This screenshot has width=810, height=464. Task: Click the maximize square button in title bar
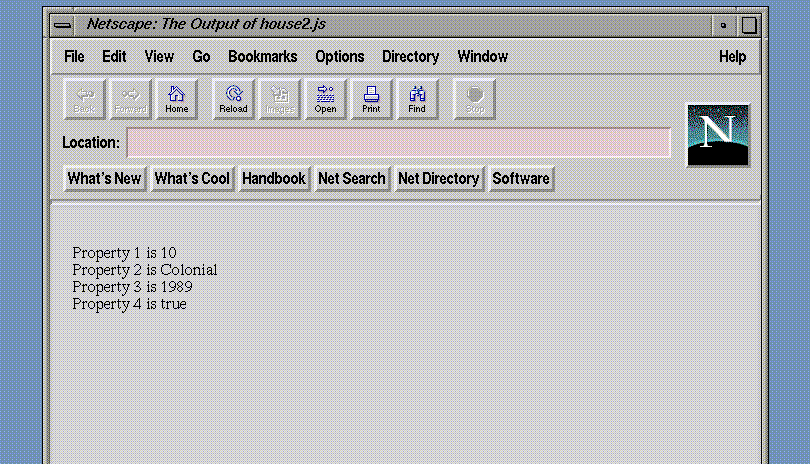point(749,25)
